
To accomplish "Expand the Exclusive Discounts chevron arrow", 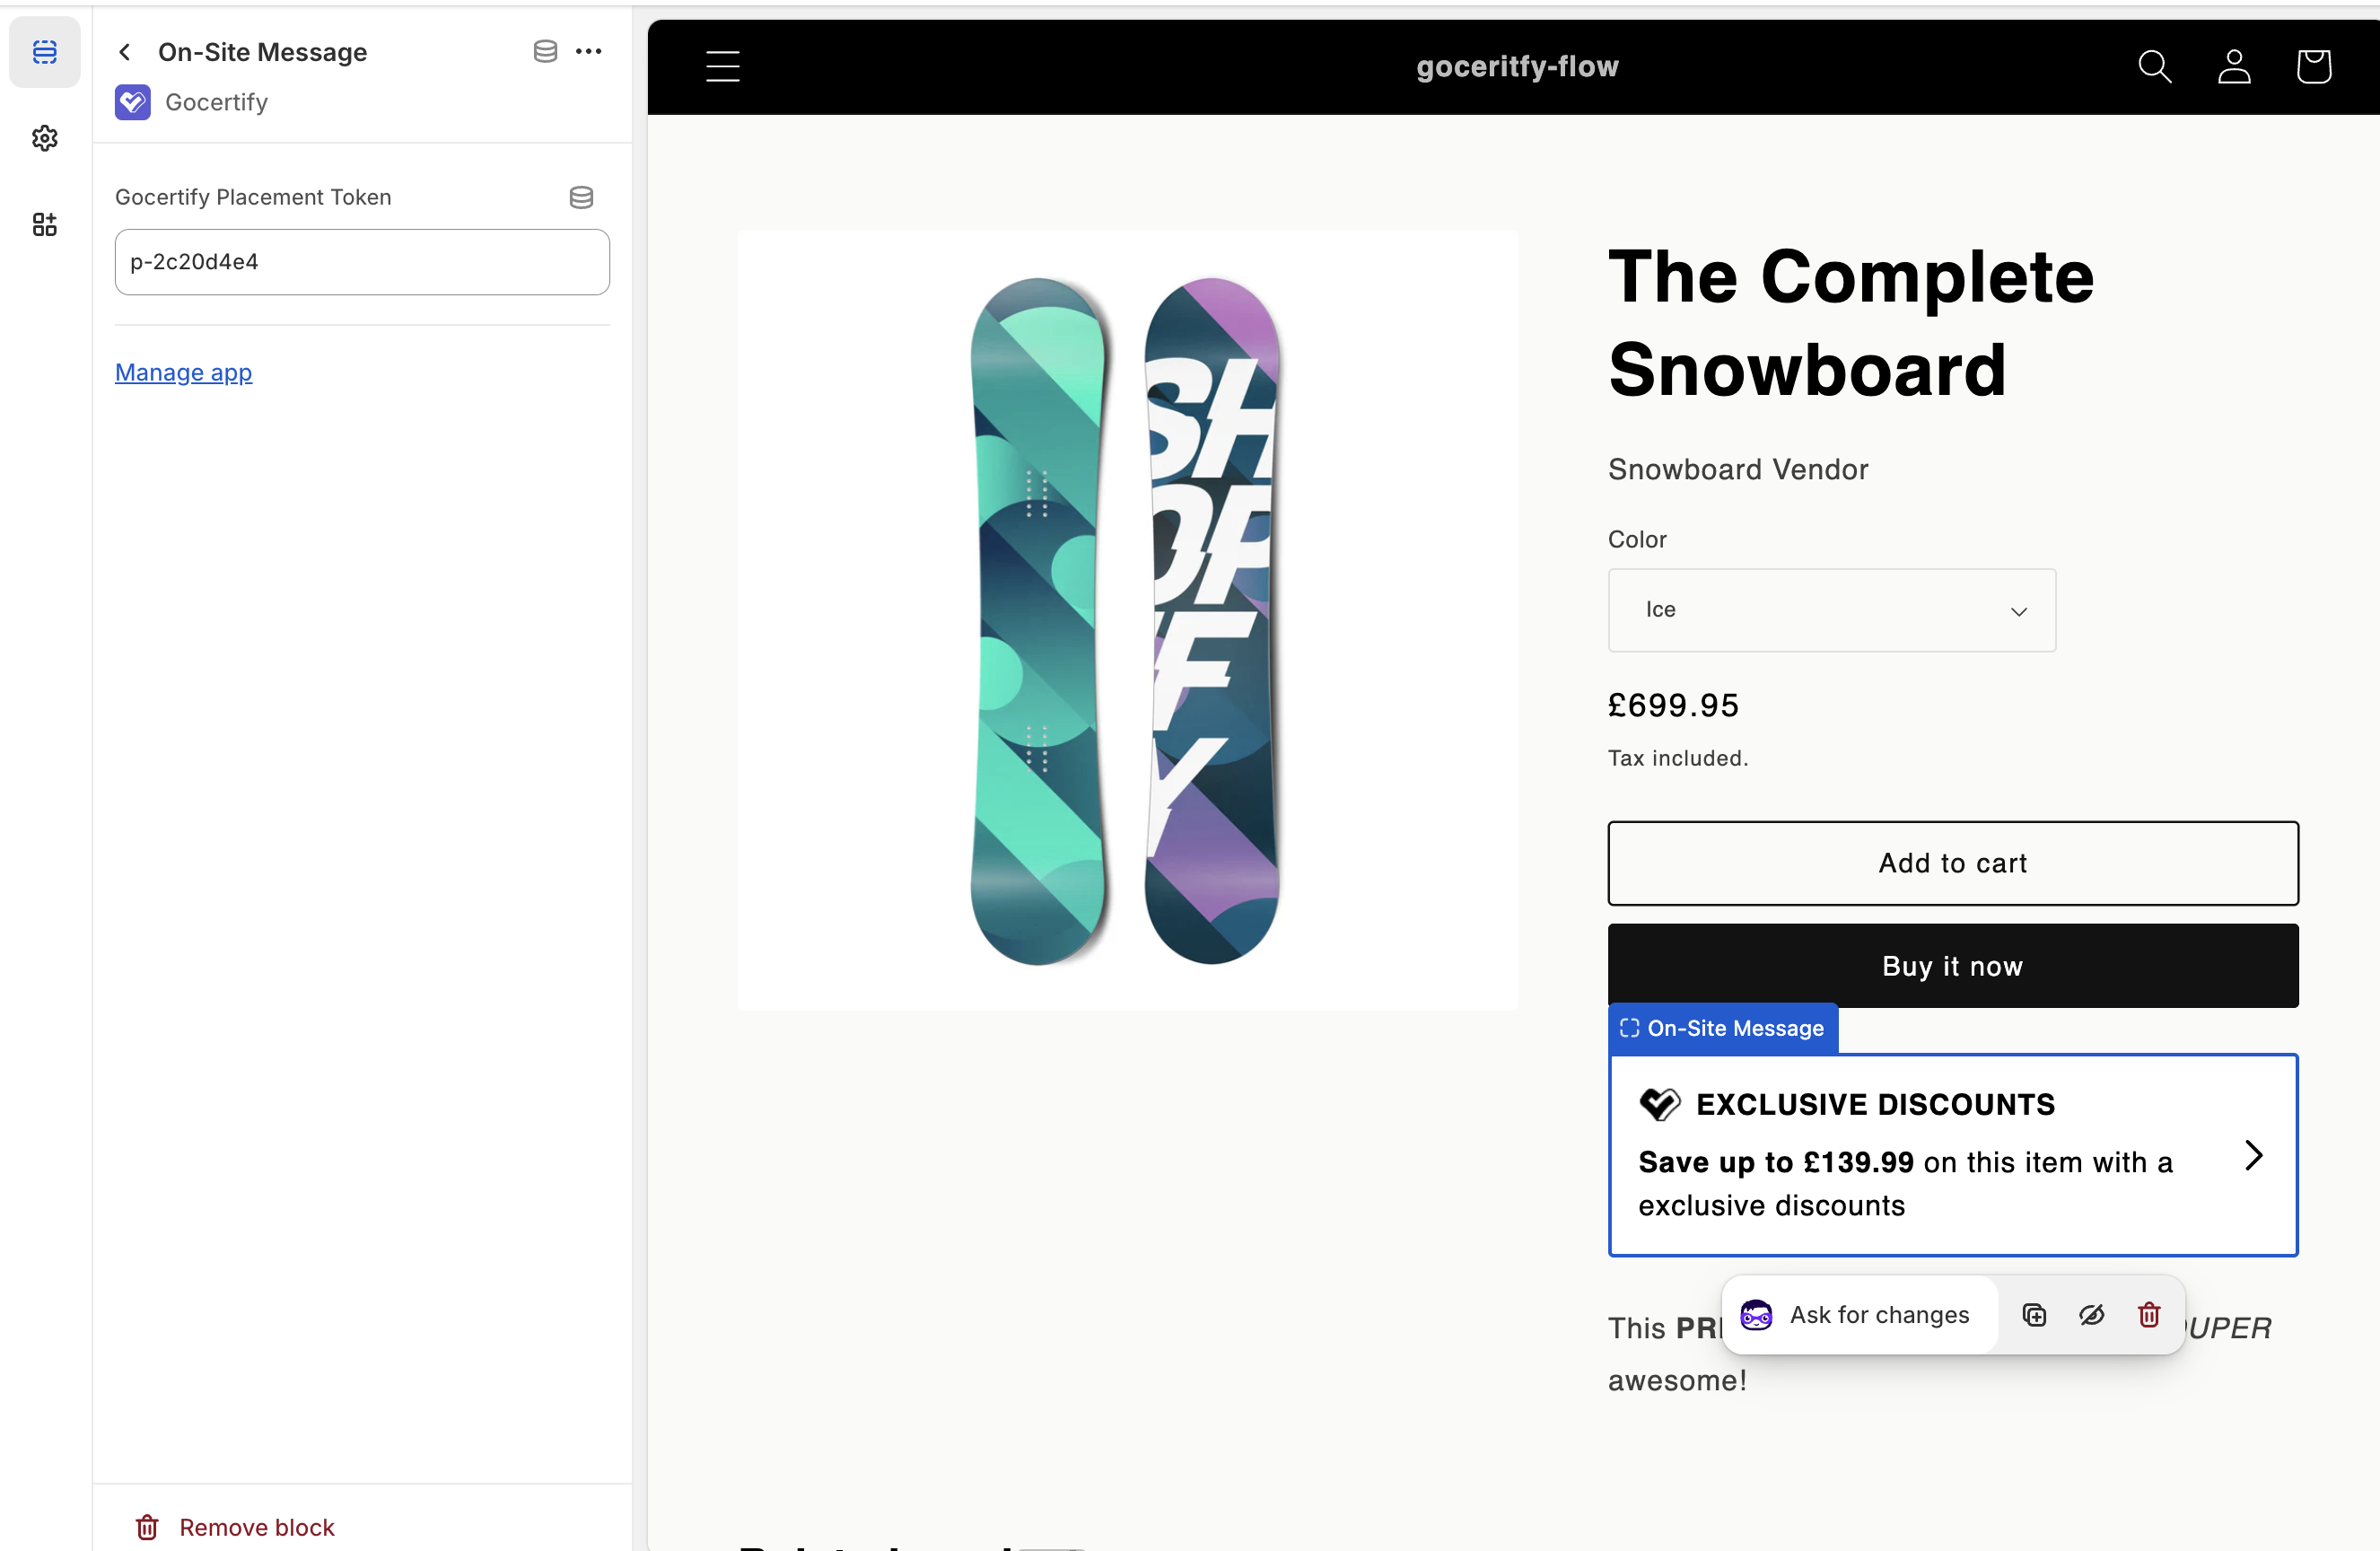I will point(2253,1155).
